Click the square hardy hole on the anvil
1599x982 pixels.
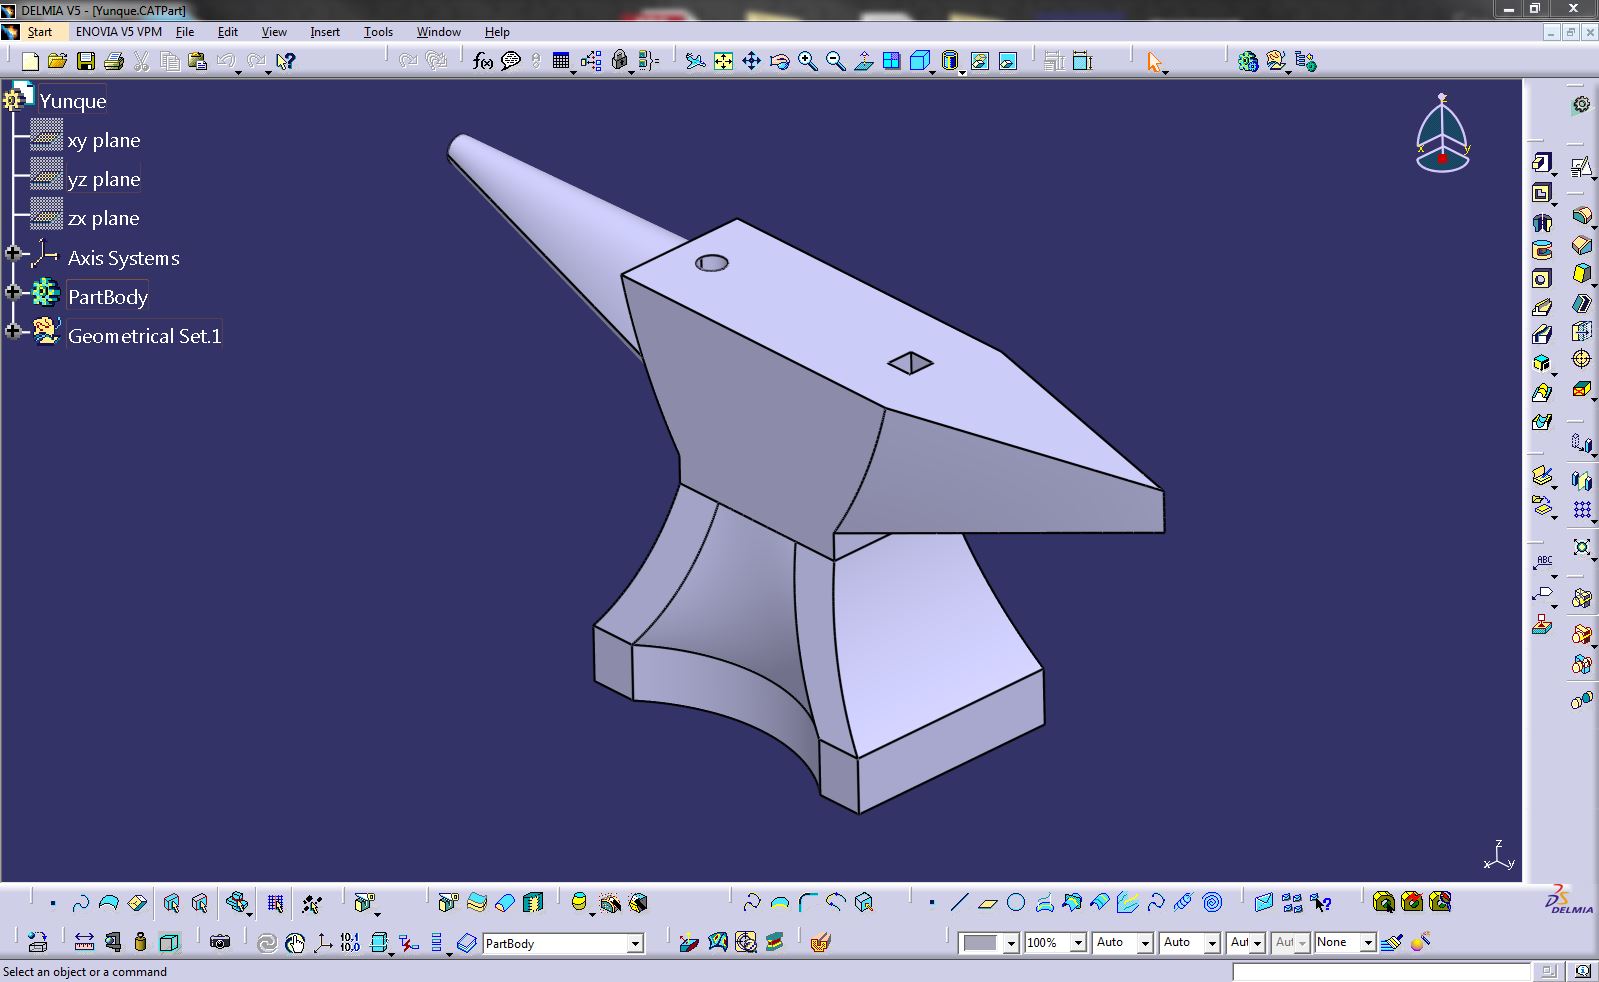coord(910,363)
